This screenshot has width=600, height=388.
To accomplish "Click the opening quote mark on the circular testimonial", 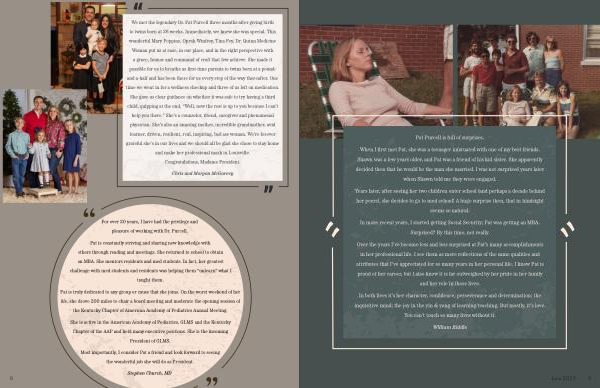I will pos(89,213).
